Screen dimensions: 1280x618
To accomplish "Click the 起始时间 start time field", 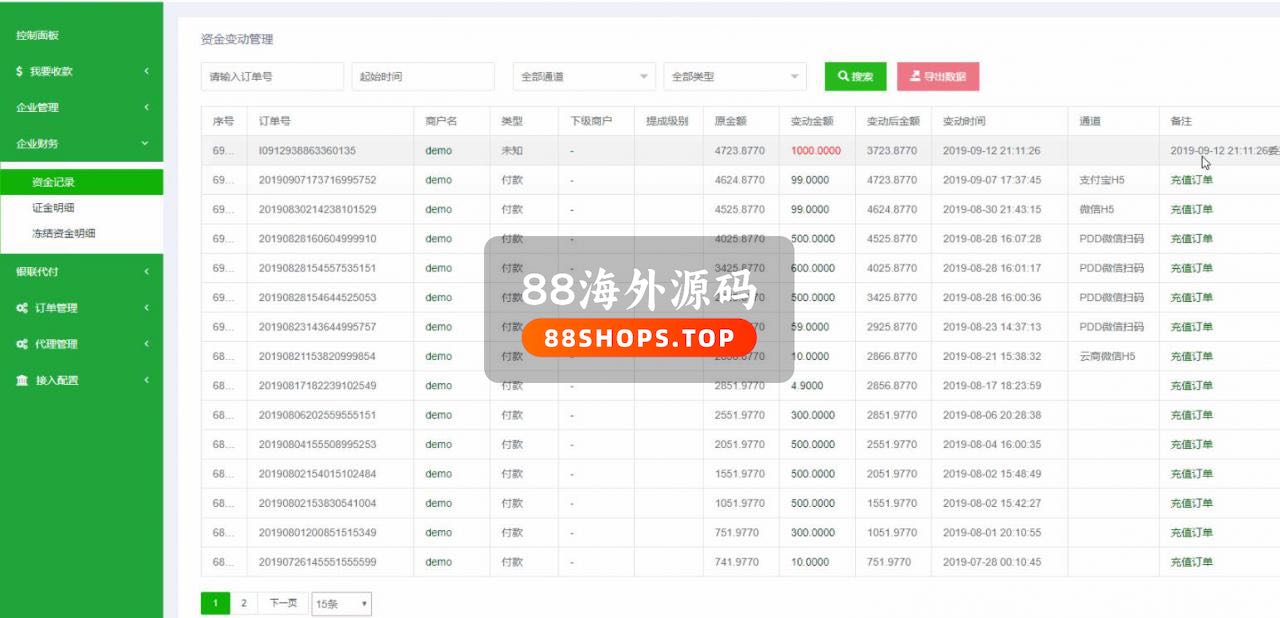I will (x=423, y=77).
